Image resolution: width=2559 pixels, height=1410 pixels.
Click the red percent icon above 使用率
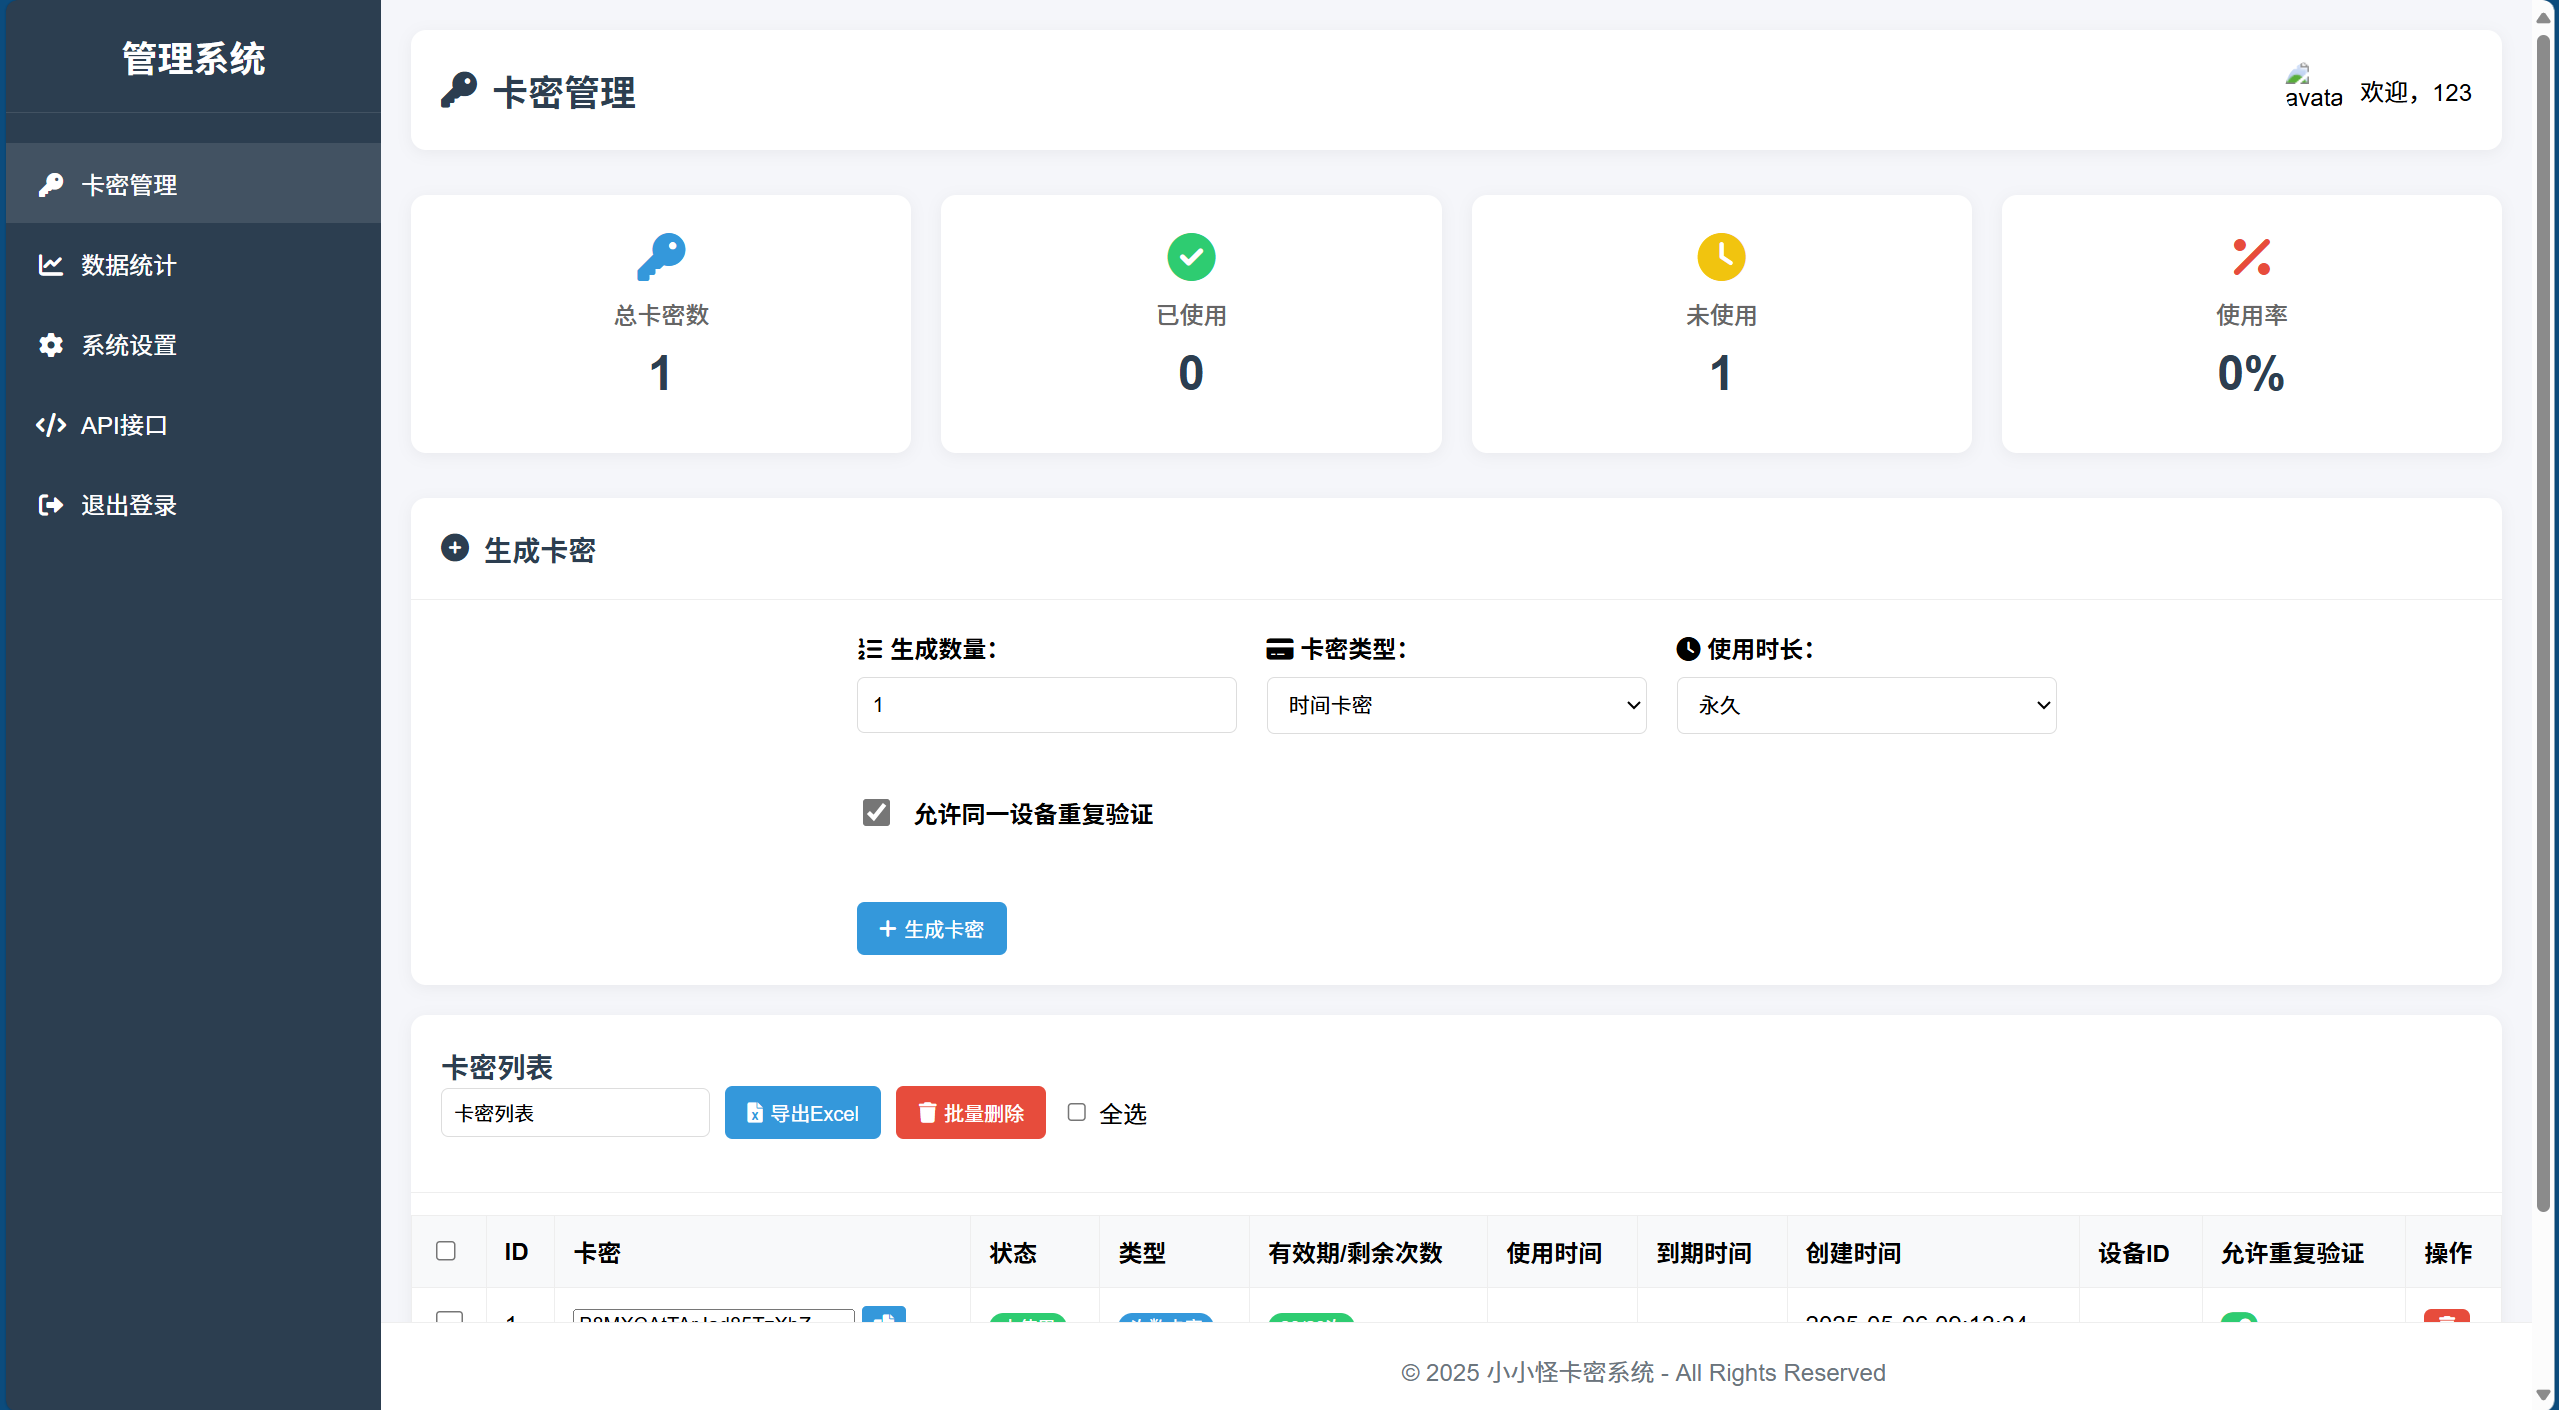click(x=2251, y=257)
